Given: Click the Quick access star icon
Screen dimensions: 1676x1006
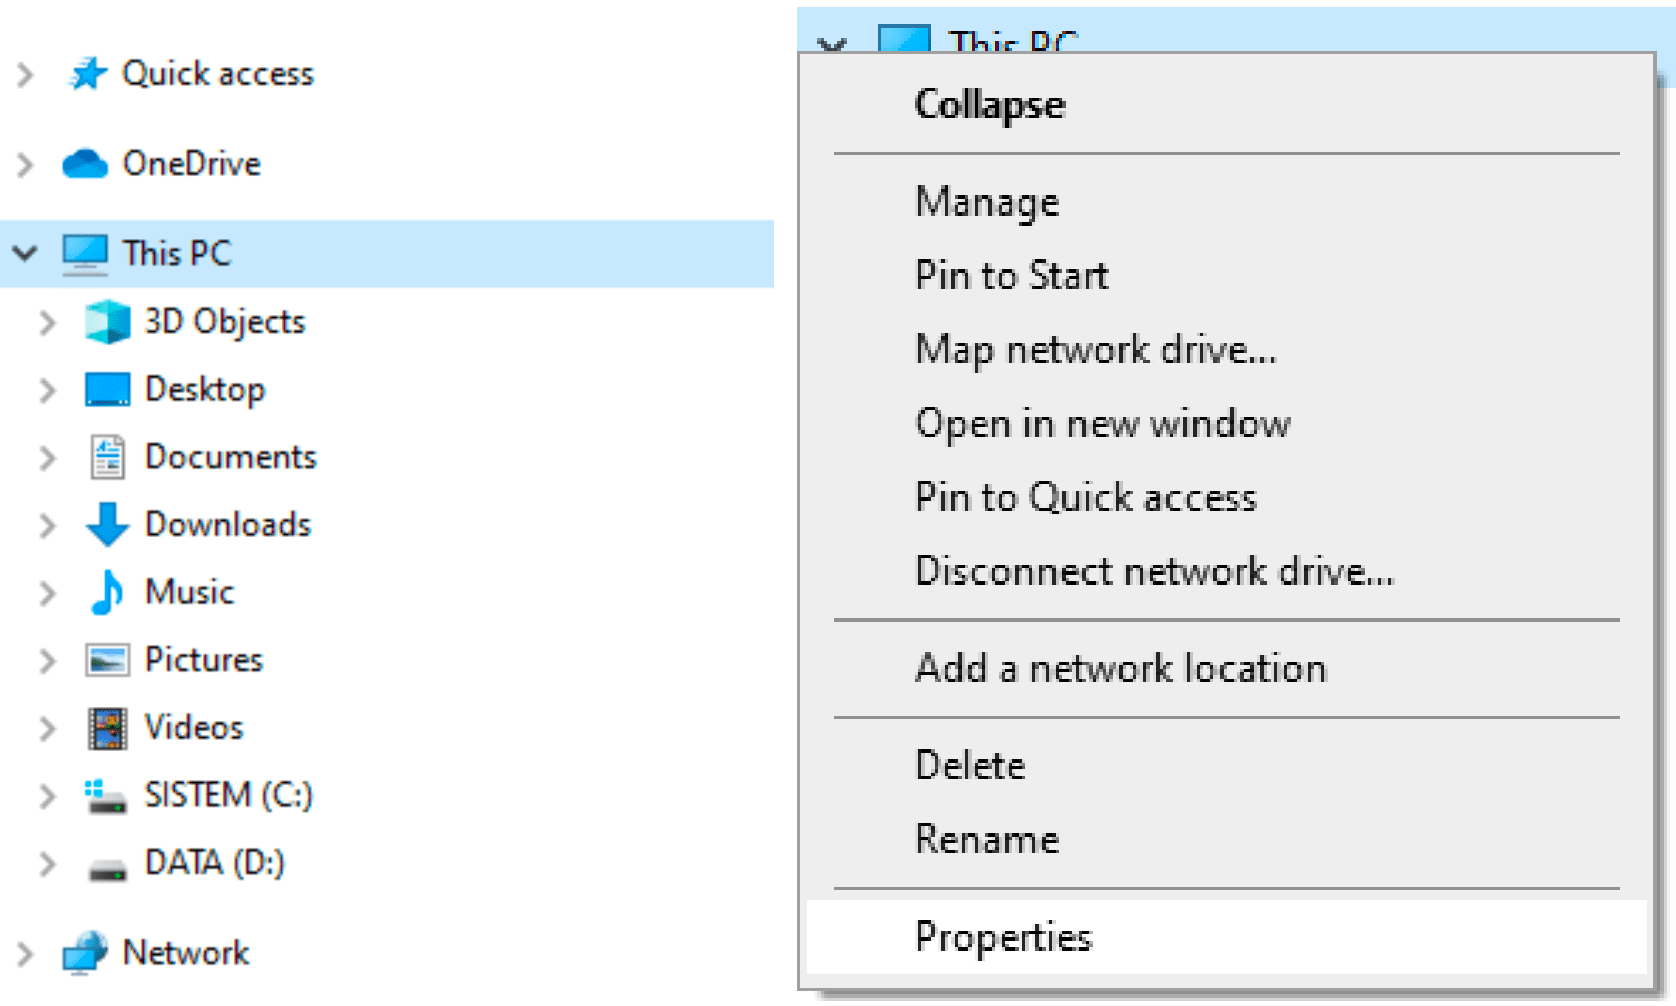Looking at the screenshot, I should click(x=88, y=74).
